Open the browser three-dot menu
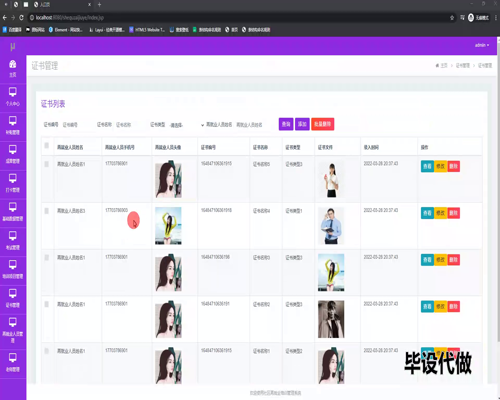Image resolution: width=500 pixels, height=400 pixels. 496,18
